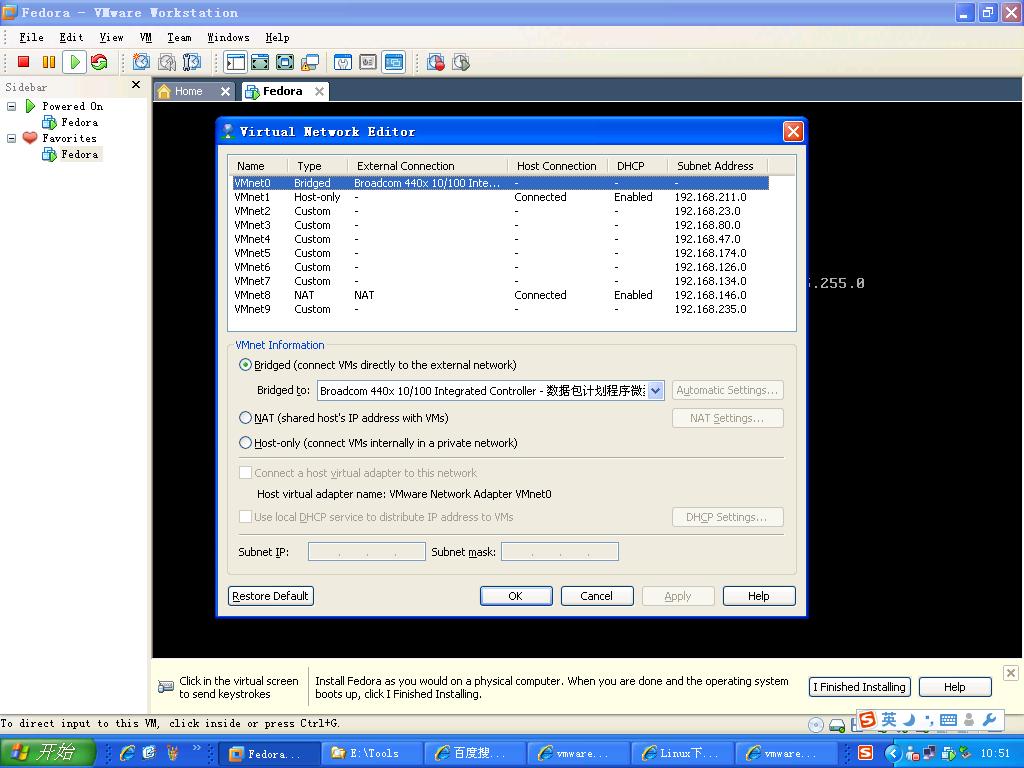The width and height of the screenshot is (1024, 768).
Task: Click OK in Virtual Network Editor
Action: point(516,596)
